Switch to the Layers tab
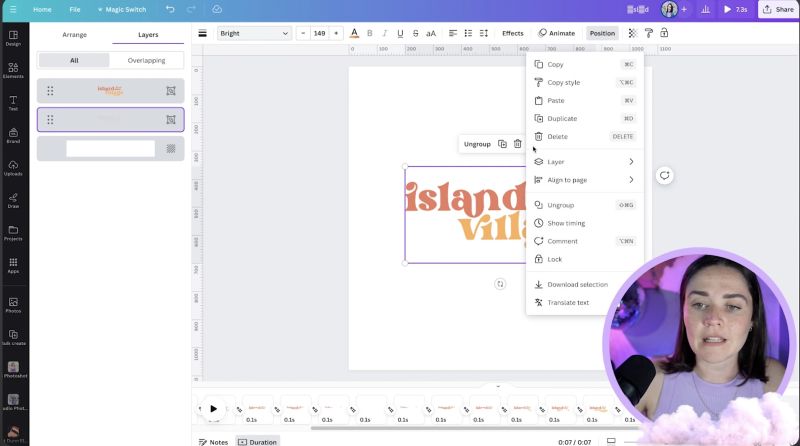 click(x=148, y=35)
